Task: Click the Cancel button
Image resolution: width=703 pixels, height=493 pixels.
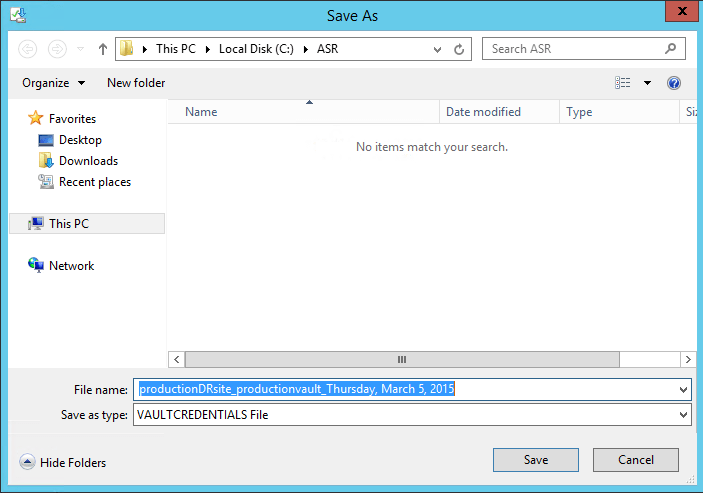Action: (635, 460)
